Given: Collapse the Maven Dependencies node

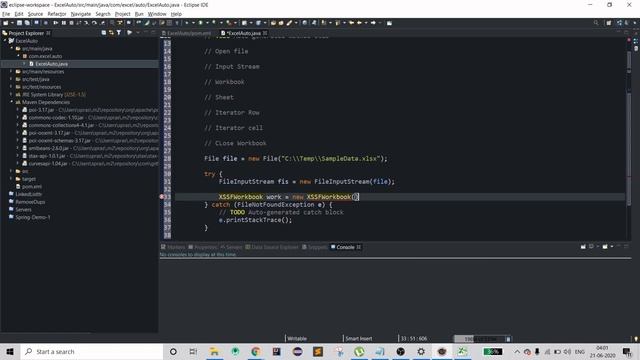Looking at the screenshot, I should pos(12,102).
